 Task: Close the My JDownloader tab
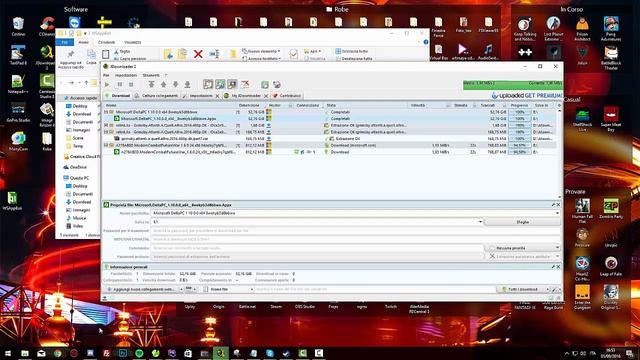(x=266, y=96)
